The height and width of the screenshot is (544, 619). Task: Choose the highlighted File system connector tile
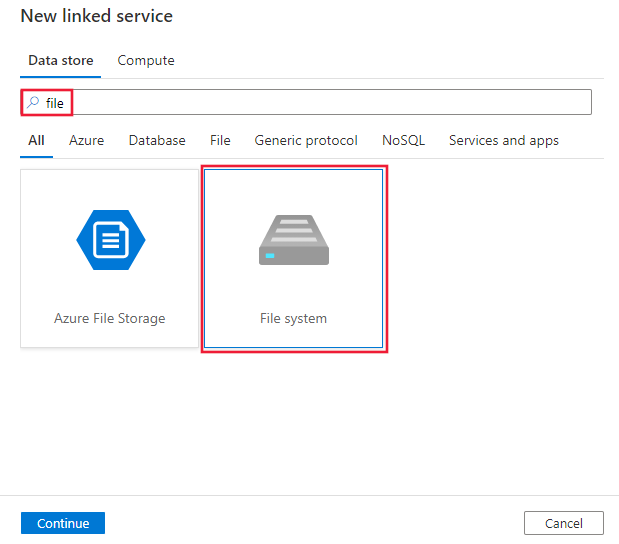click(294, 259)
